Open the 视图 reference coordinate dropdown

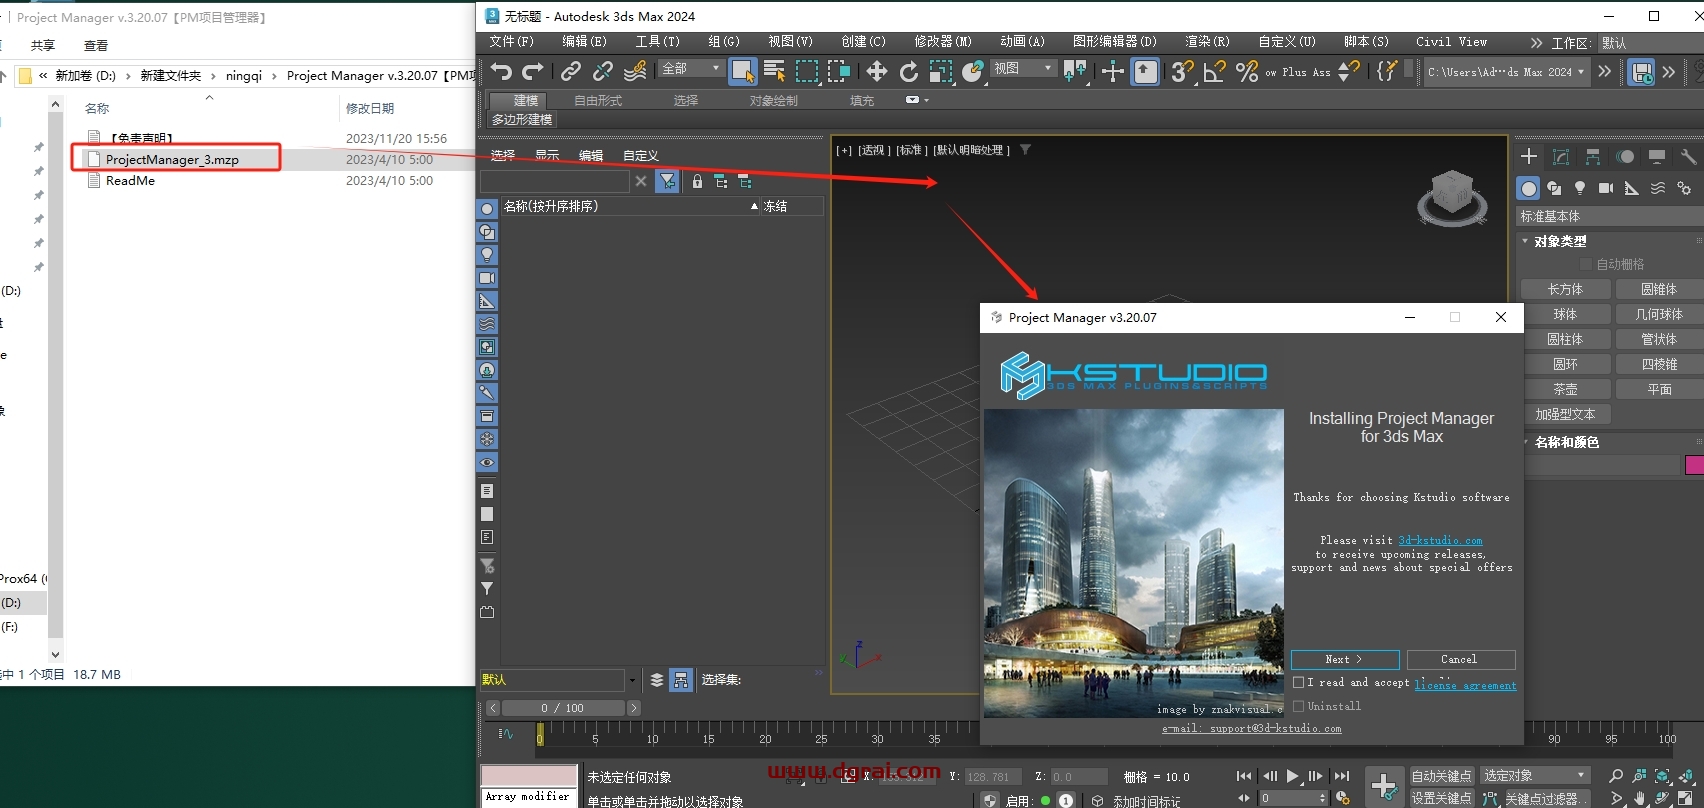tap(1023, 68)
